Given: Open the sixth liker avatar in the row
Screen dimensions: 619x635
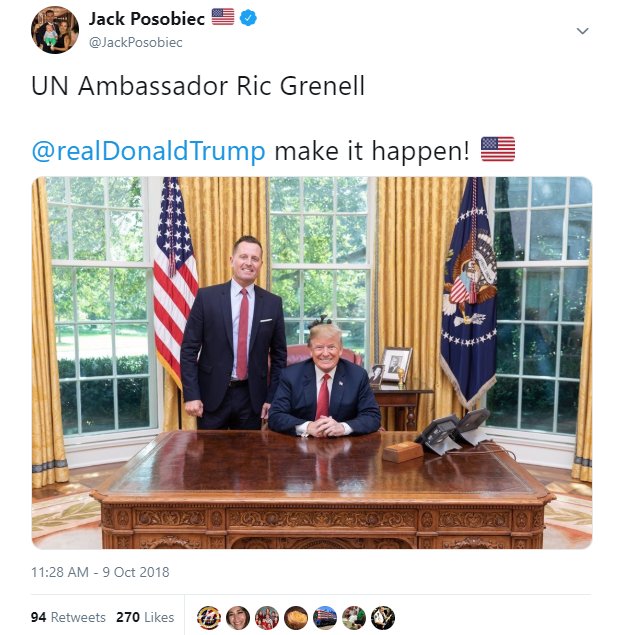Looking at the screenshot, I should (x=354, y=618).
